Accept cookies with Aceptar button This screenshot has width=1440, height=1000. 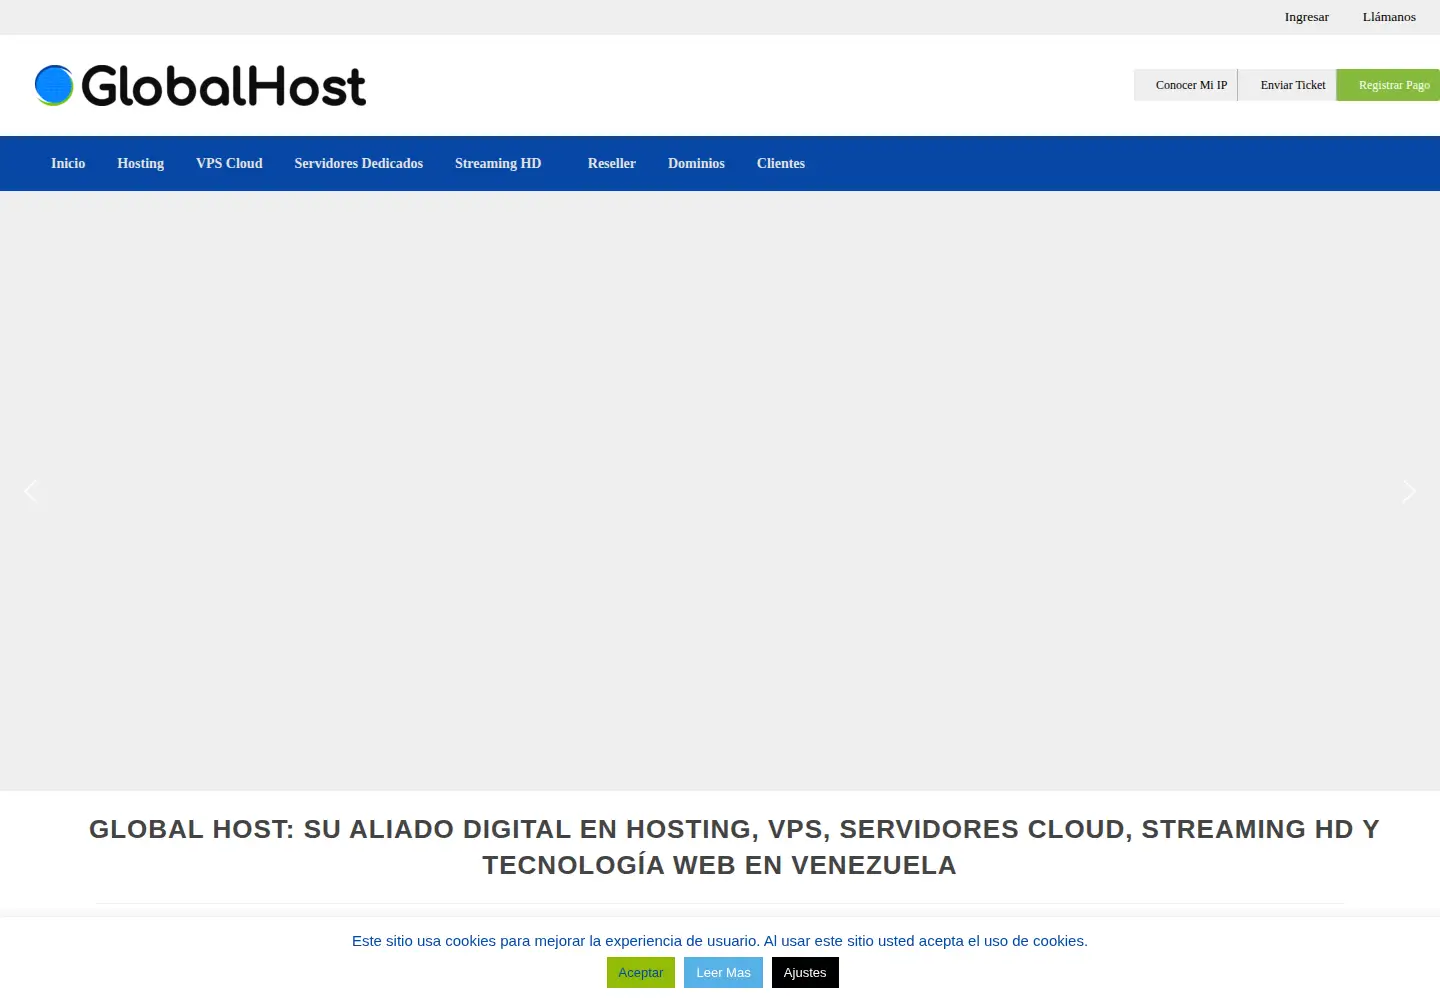coord(641,972)
